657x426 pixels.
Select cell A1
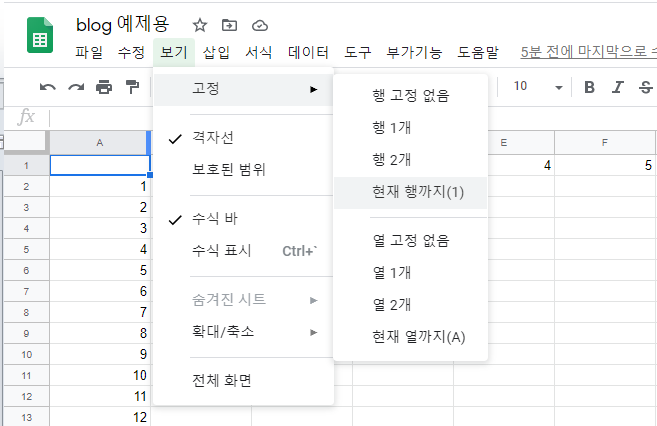(100, 165)
